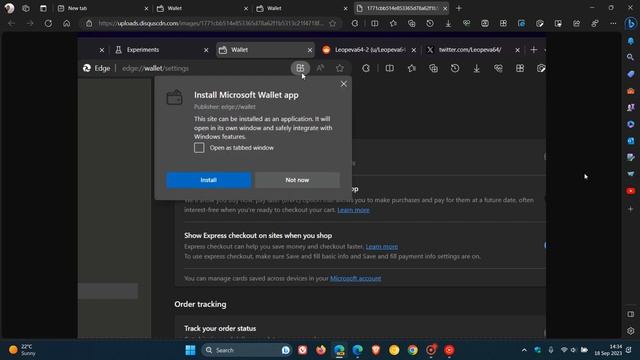Open the sidebar Games chess icon
Viewport: 640px width, 360px height.
631,107
